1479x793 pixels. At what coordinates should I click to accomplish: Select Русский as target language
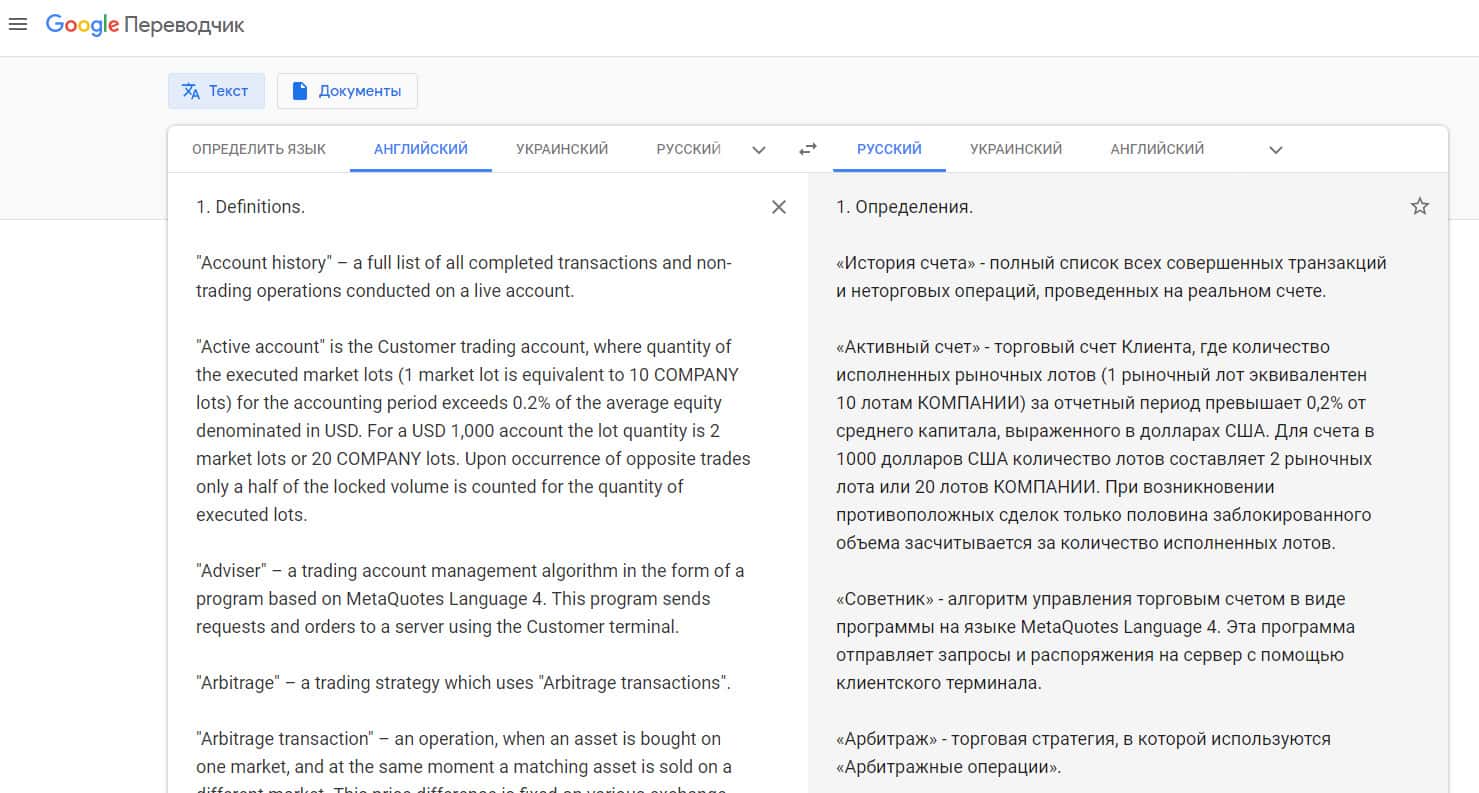coord(889,149)
